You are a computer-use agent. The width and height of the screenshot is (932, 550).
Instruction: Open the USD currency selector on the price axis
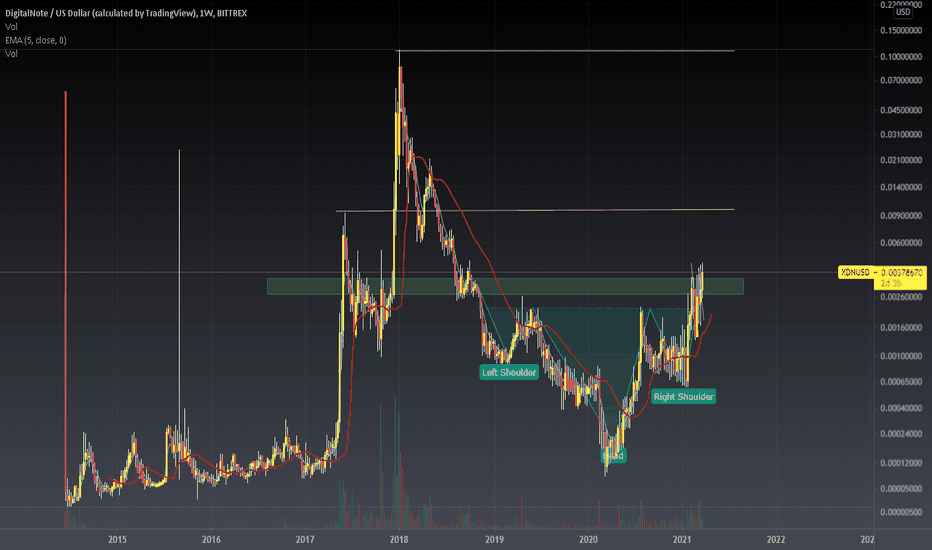903,11
